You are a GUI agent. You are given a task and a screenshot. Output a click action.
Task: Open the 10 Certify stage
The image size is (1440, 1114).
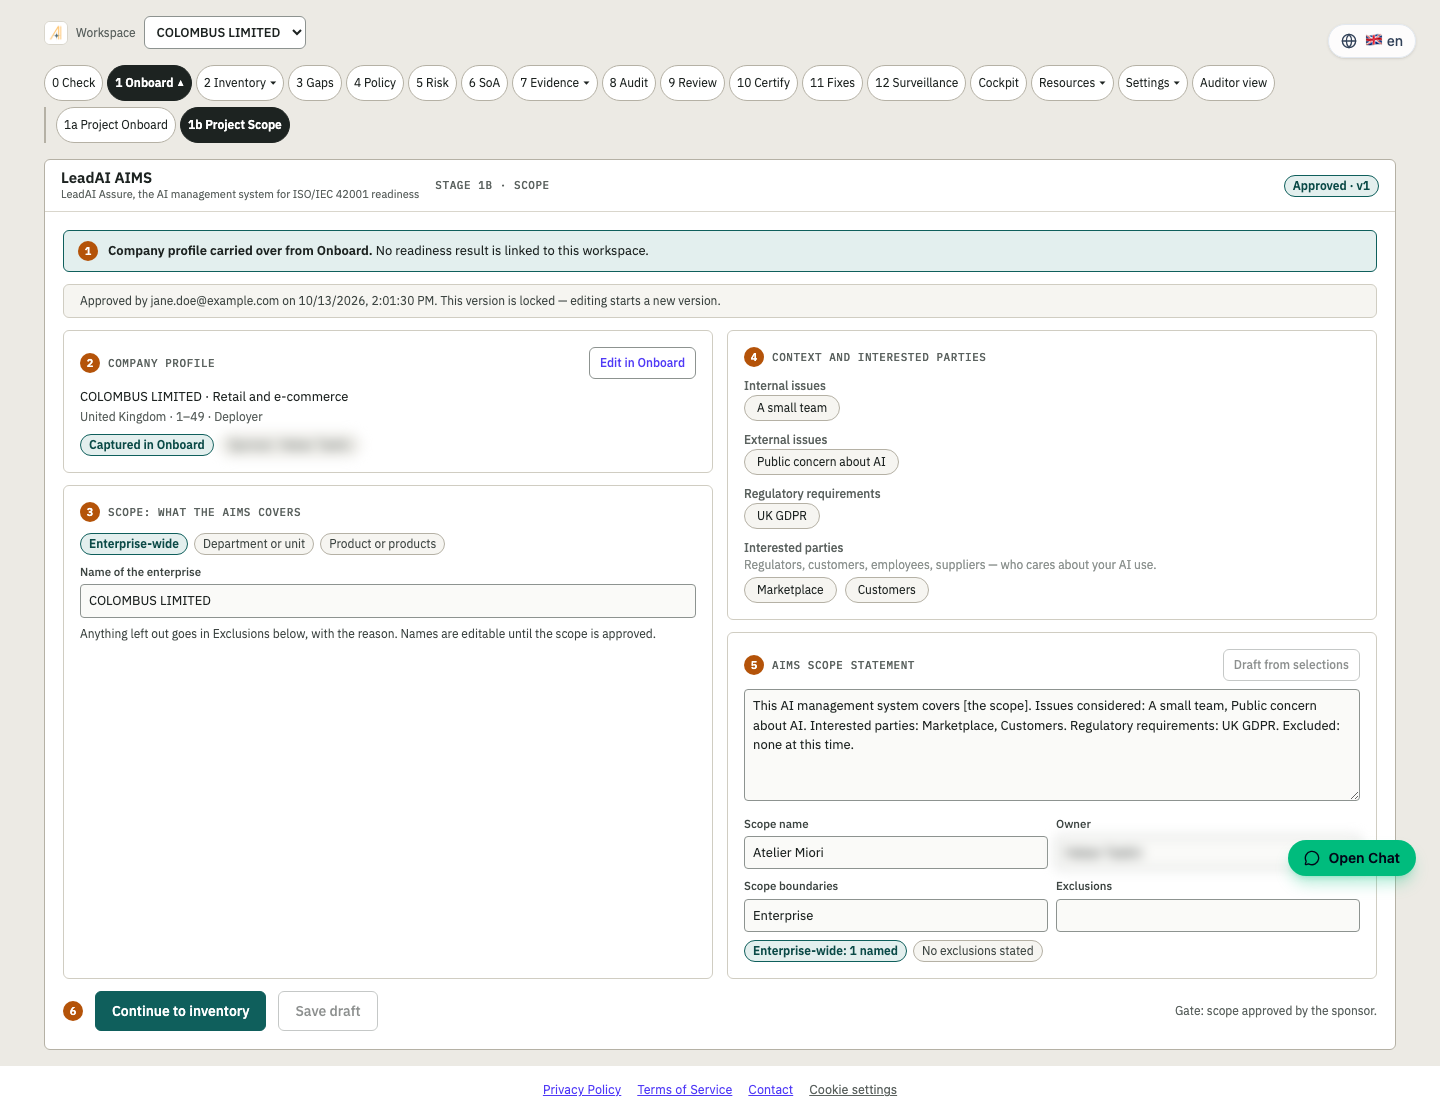coord(763,83)
